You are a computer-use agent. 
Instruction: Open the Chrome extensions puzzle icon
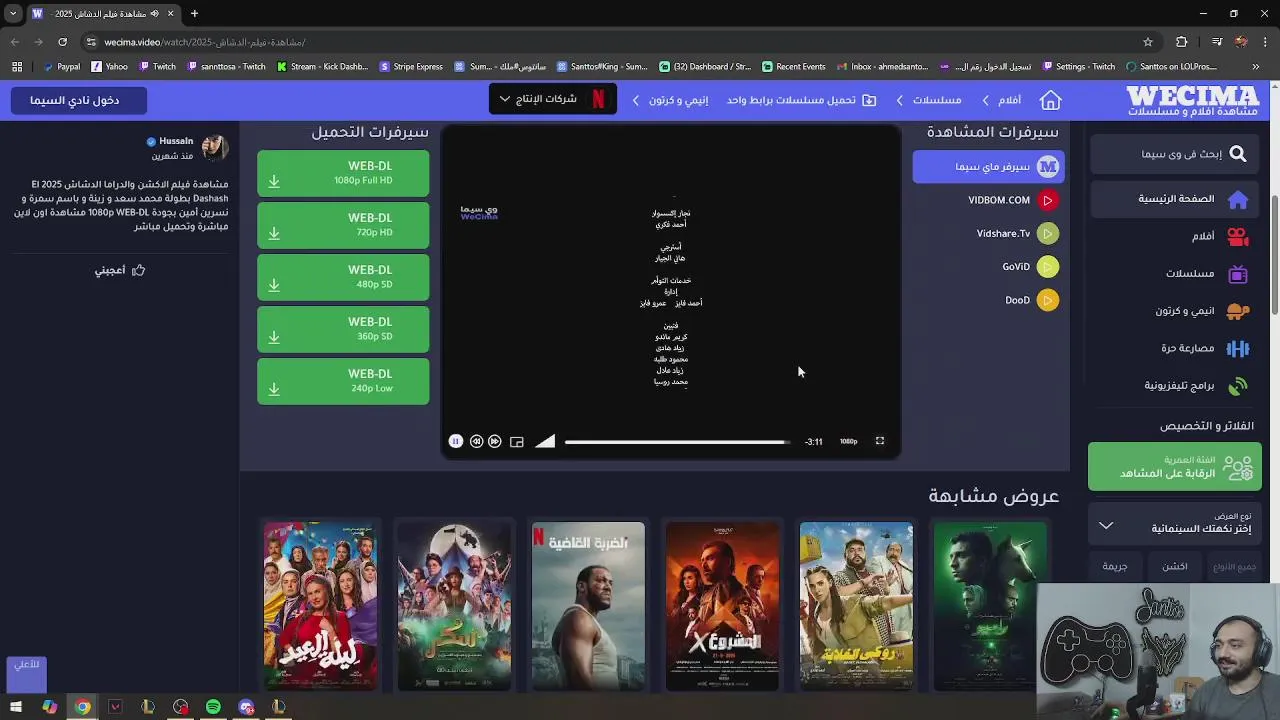(x=1182, y=42)
